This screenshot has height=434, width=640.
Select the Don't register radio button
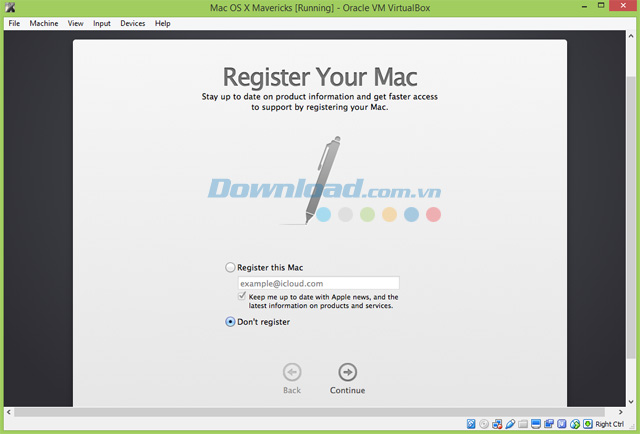[230, 322]
